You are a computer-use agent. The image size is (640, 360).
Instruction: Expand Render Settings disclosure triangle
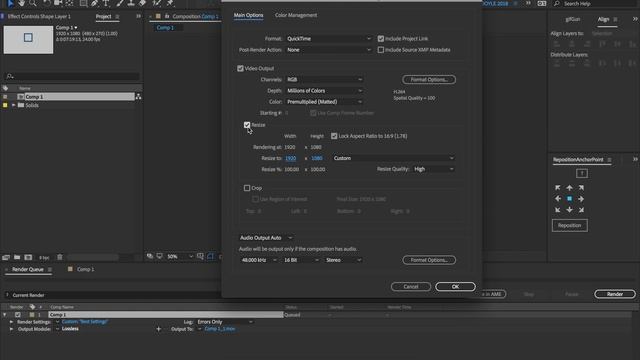[x=11, y=322]
